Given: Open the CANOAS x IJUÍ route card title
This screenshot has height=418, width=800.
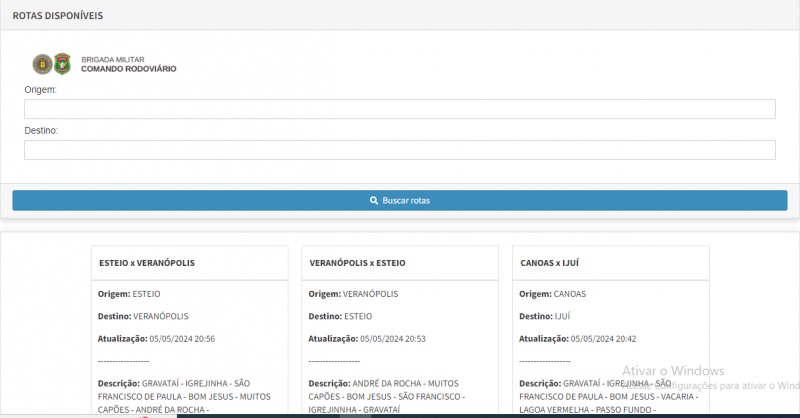Looking at the screenshot, I should (550, 263).
